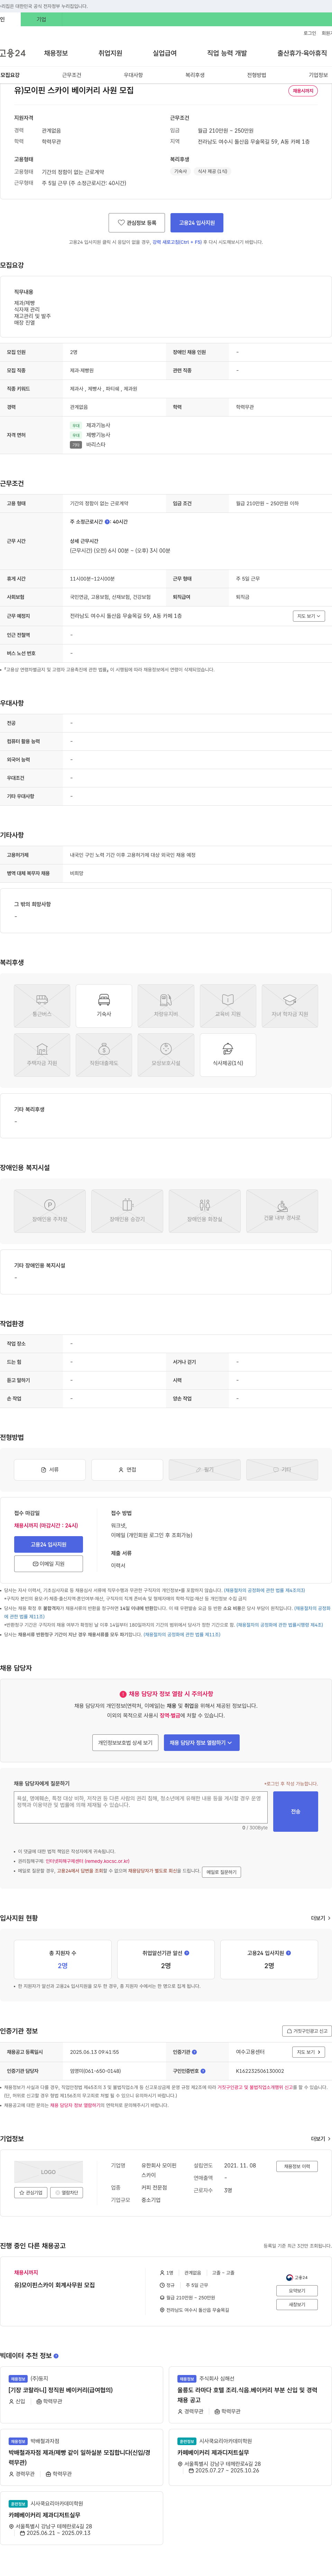This screenshot has width=332, height=2576.
Task: Switch to the 기업정보 tab
Action: point(318,75)
